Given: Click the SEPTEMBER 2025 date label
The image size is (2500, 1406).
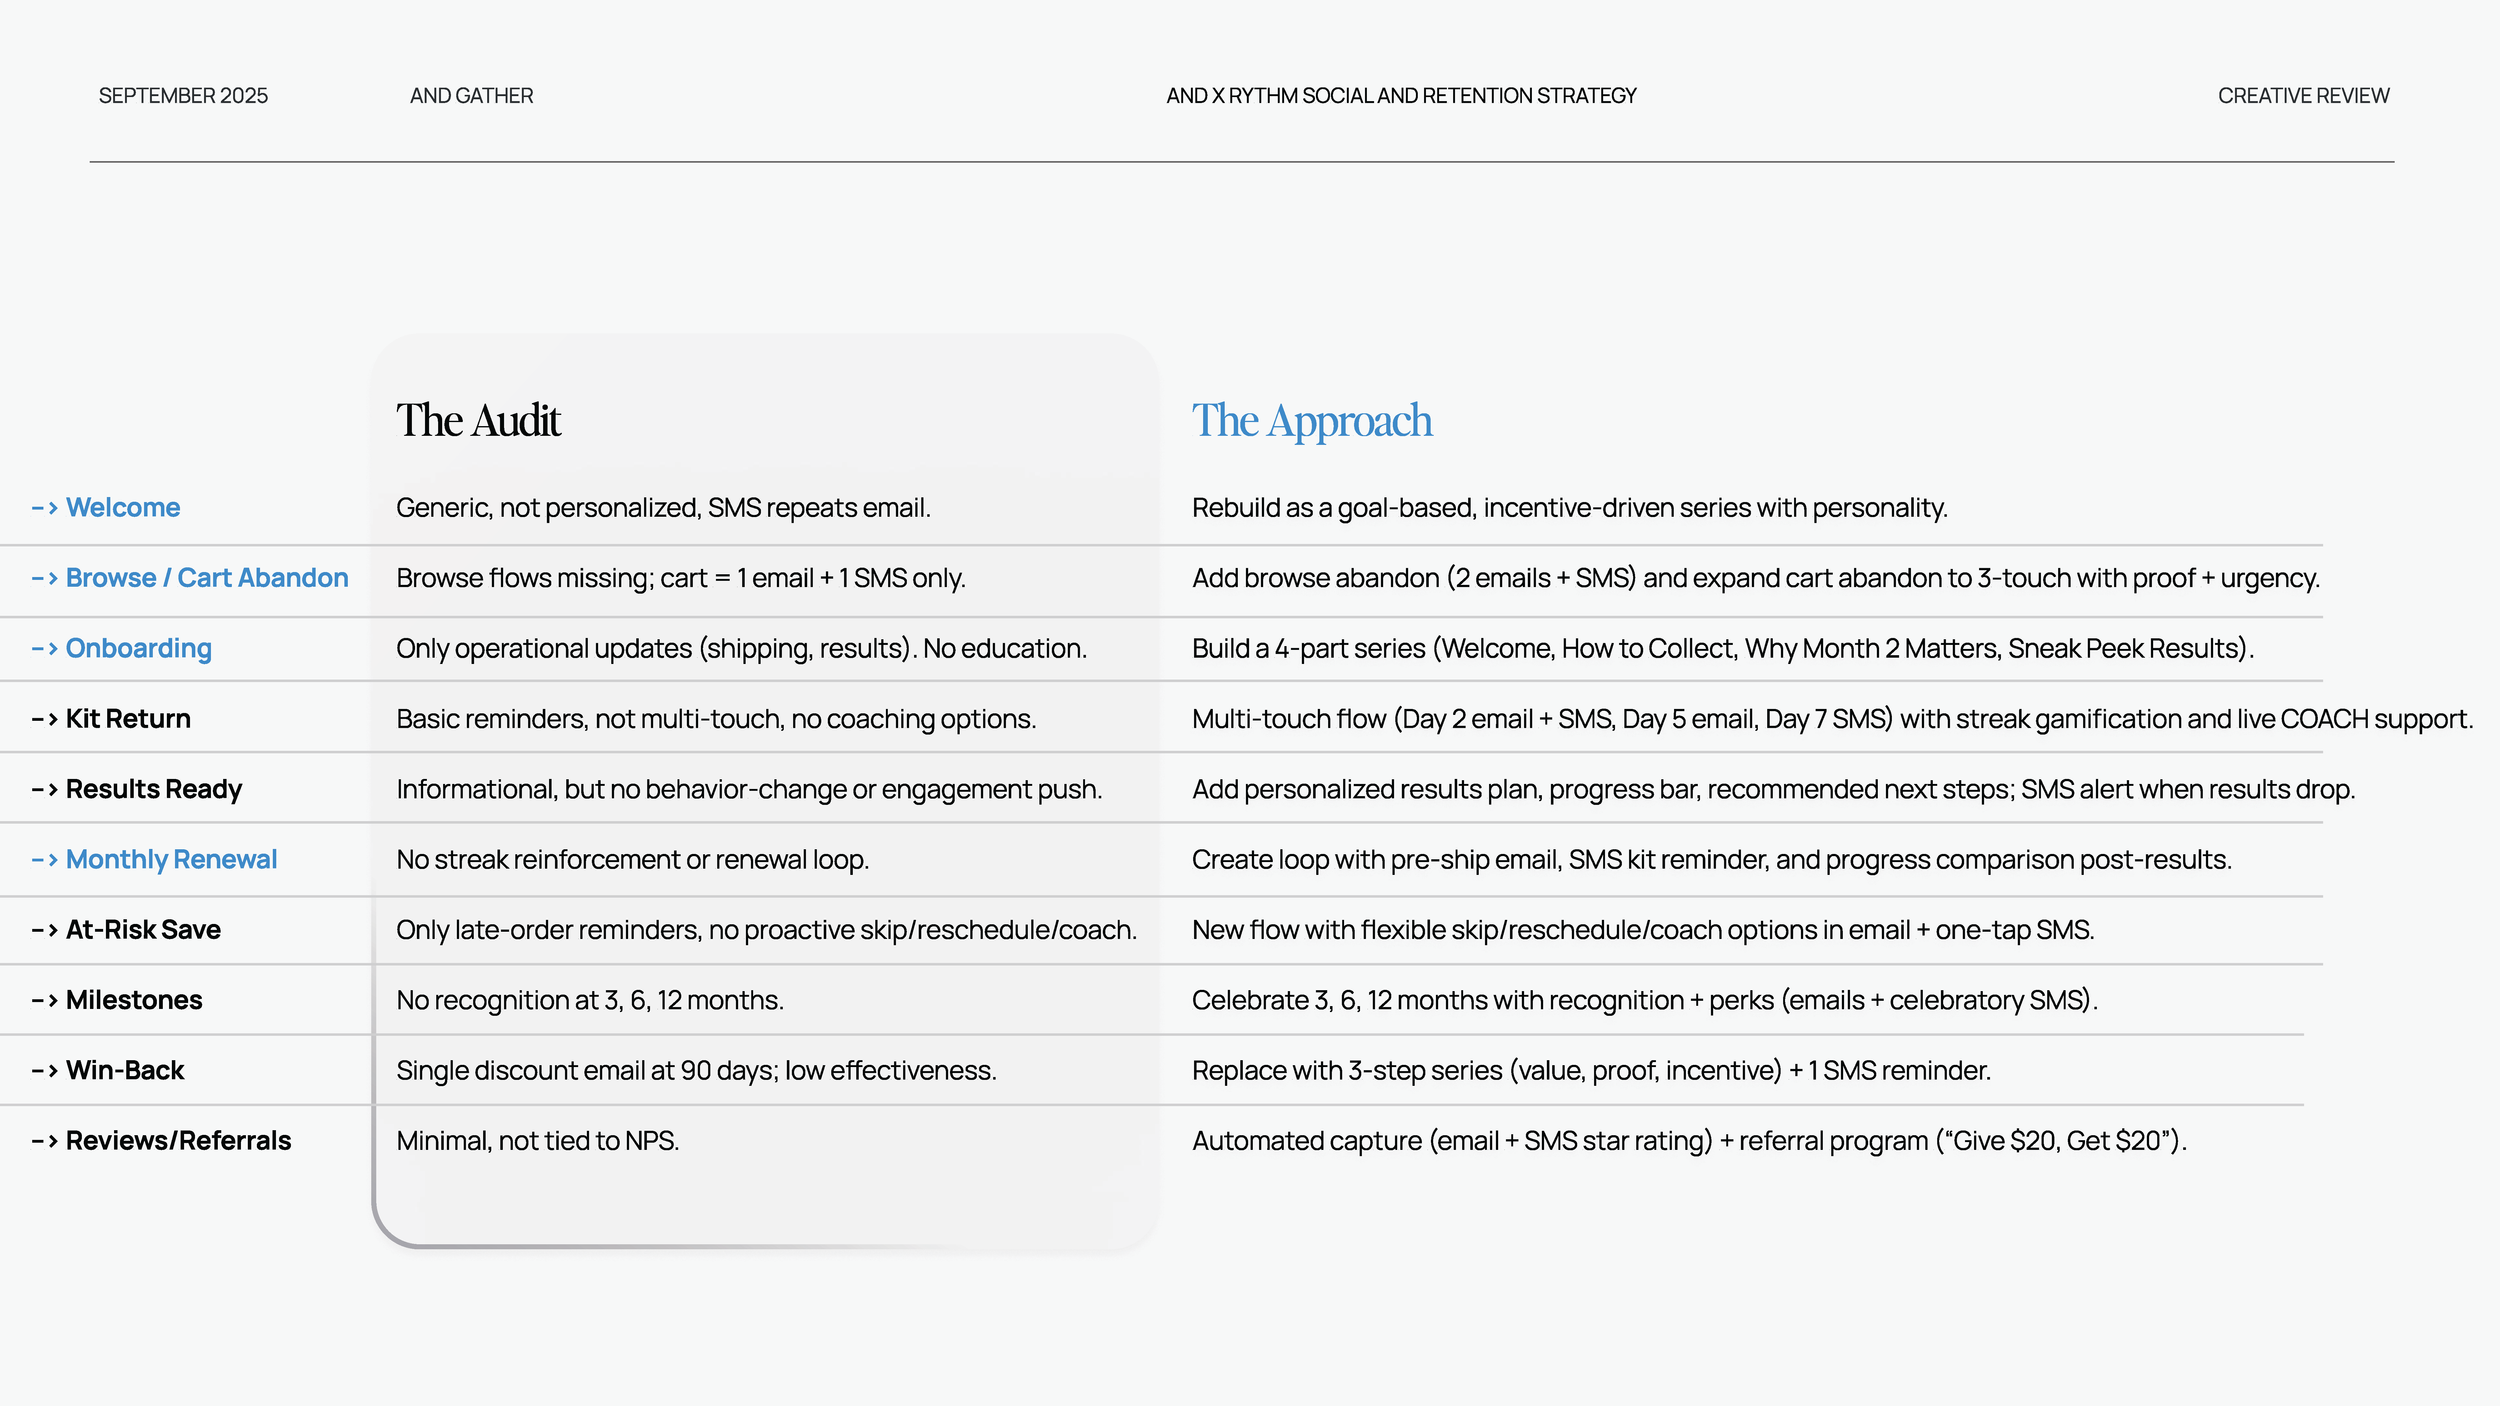Looking at the screenshot, I should (x=183, y=96).
